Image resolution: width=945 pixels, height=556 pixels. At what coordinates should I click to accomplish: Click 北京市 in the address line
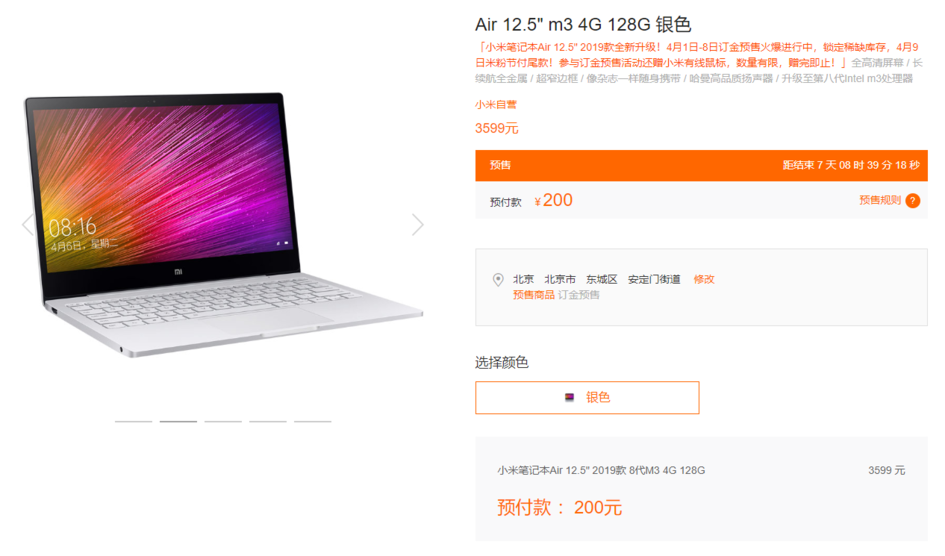tap(560, 280)
